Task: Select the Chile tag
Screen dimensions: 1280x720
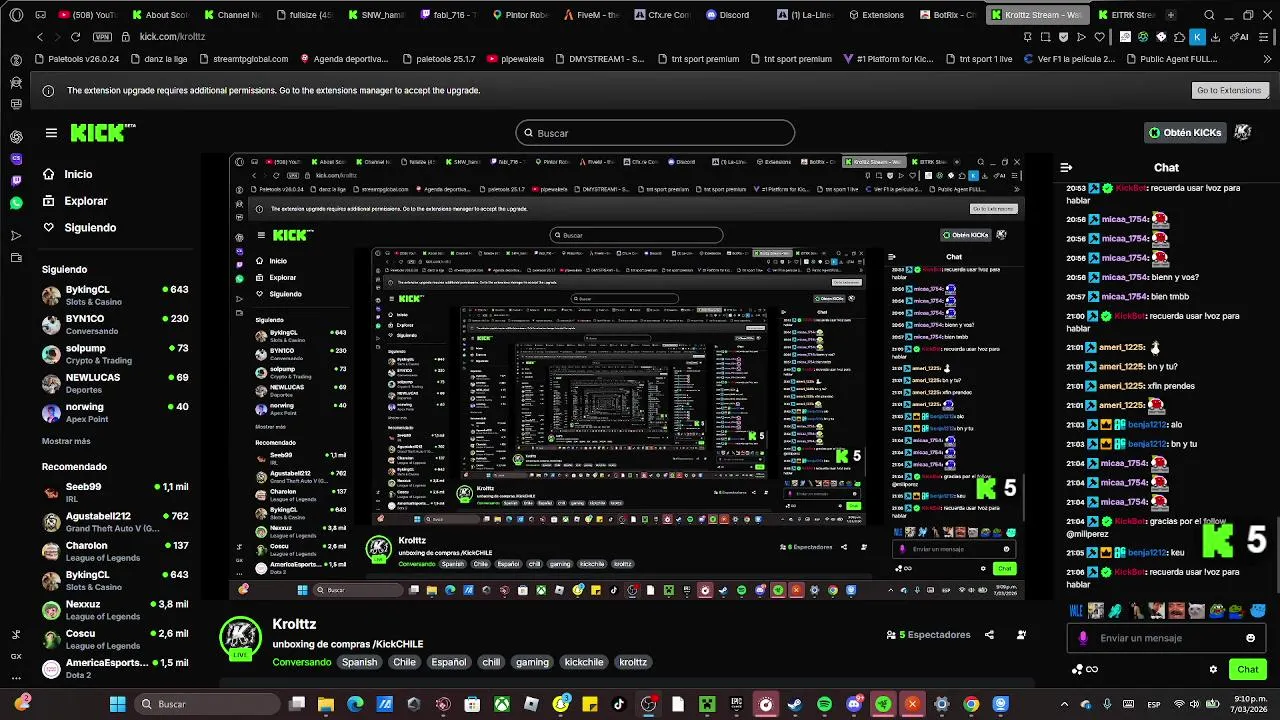Action: 404,662
